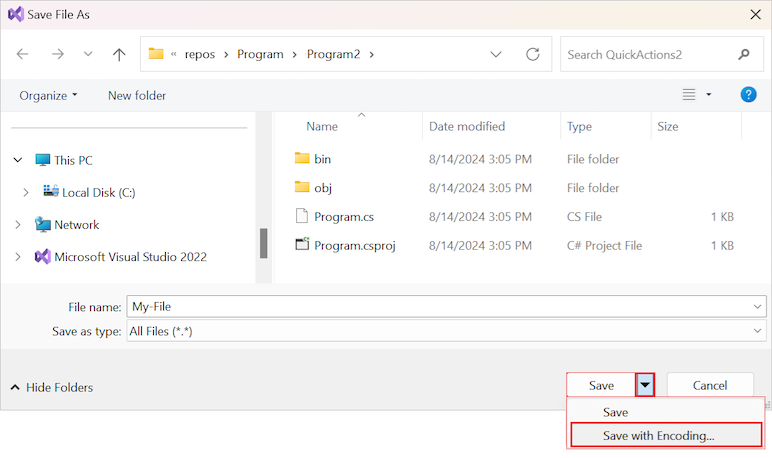Screen dimensions: 772x458
Task: Select Microsoft Visual Studio 2022 in tree
Action: 130,256
